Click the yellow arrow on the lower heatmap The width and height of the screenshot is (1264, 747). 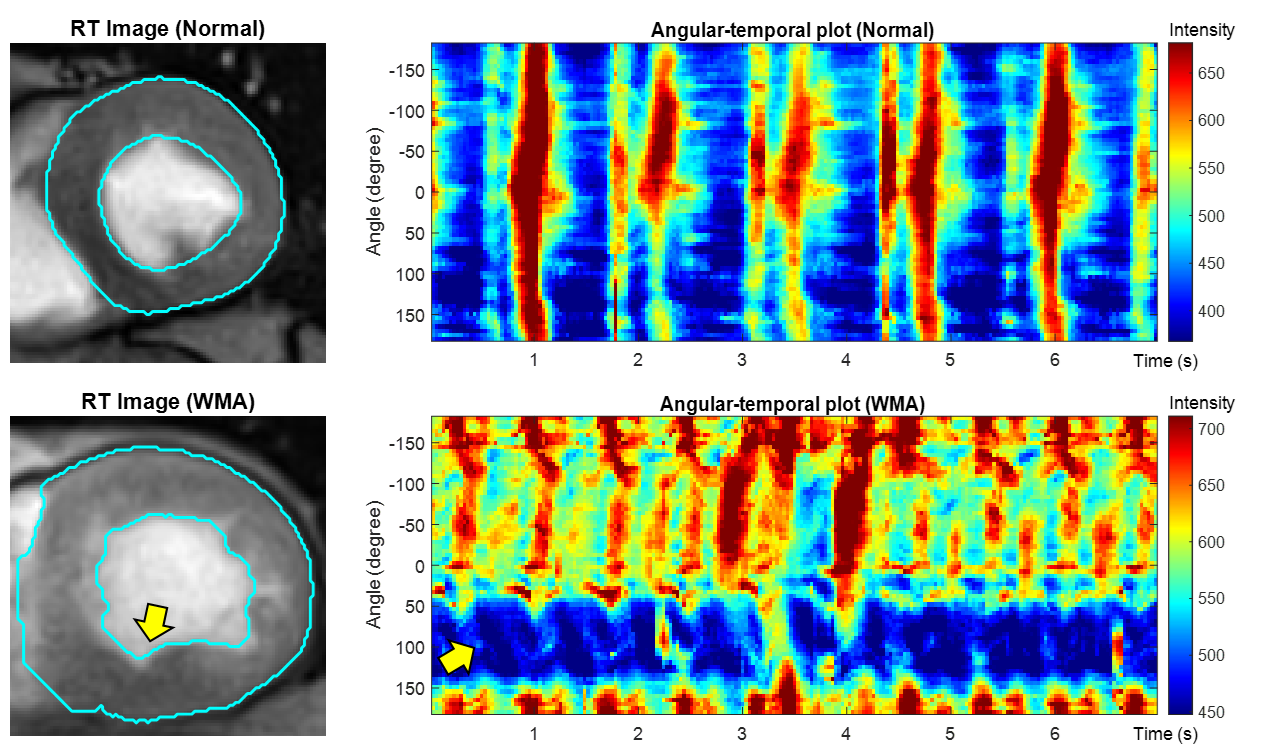click(x=457, y=657)
